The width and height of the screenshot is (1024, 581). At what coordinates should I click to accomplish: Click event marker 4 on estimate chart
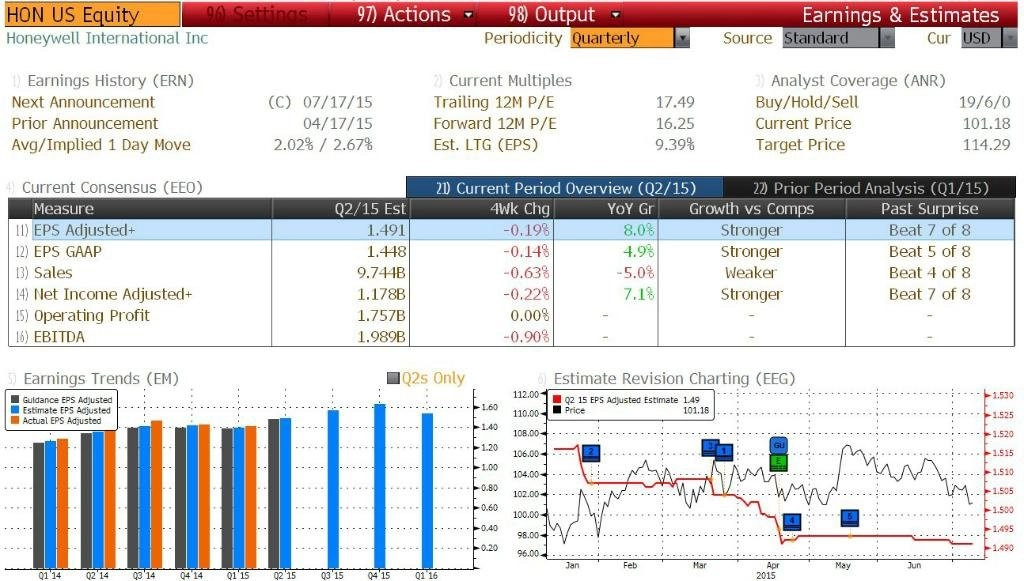point(792,521)
